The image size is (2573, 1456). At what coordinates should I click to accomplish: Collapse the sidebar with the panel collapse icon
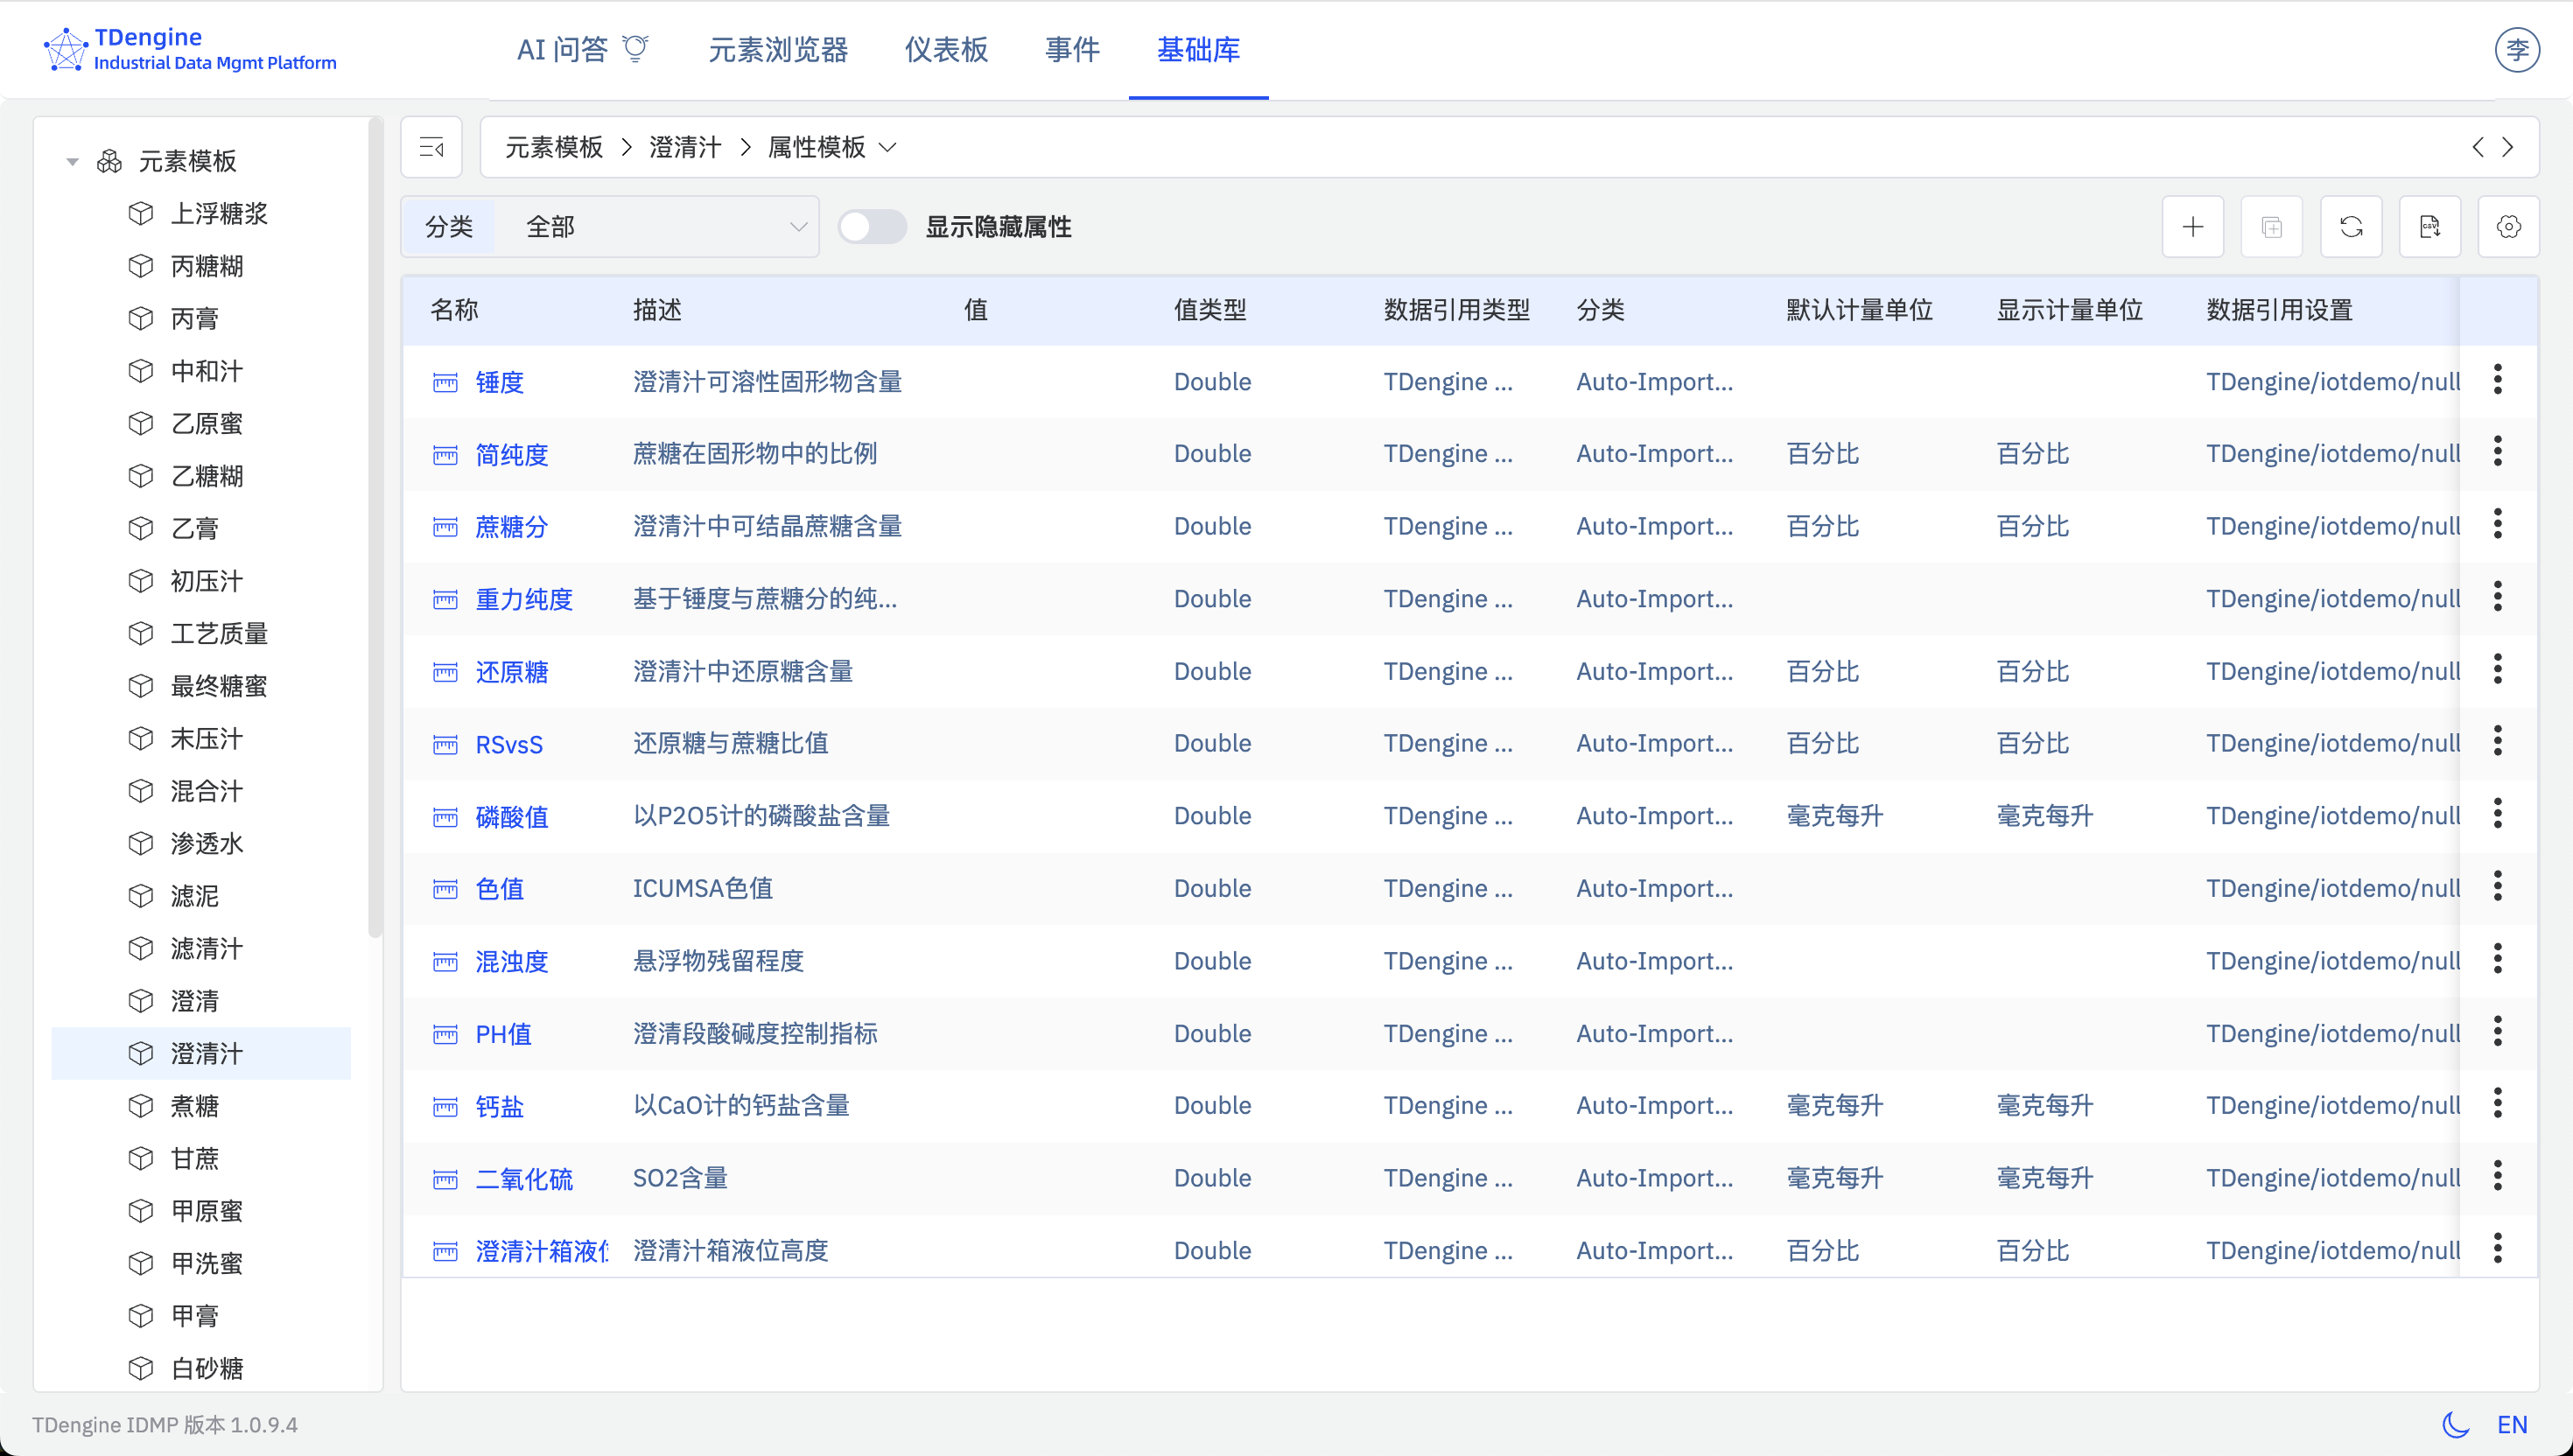click(431, 147)
